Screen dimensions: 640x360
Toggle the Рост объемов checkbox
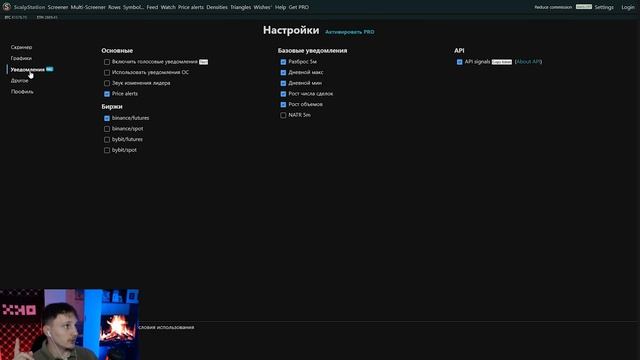[x=283, y=104]
